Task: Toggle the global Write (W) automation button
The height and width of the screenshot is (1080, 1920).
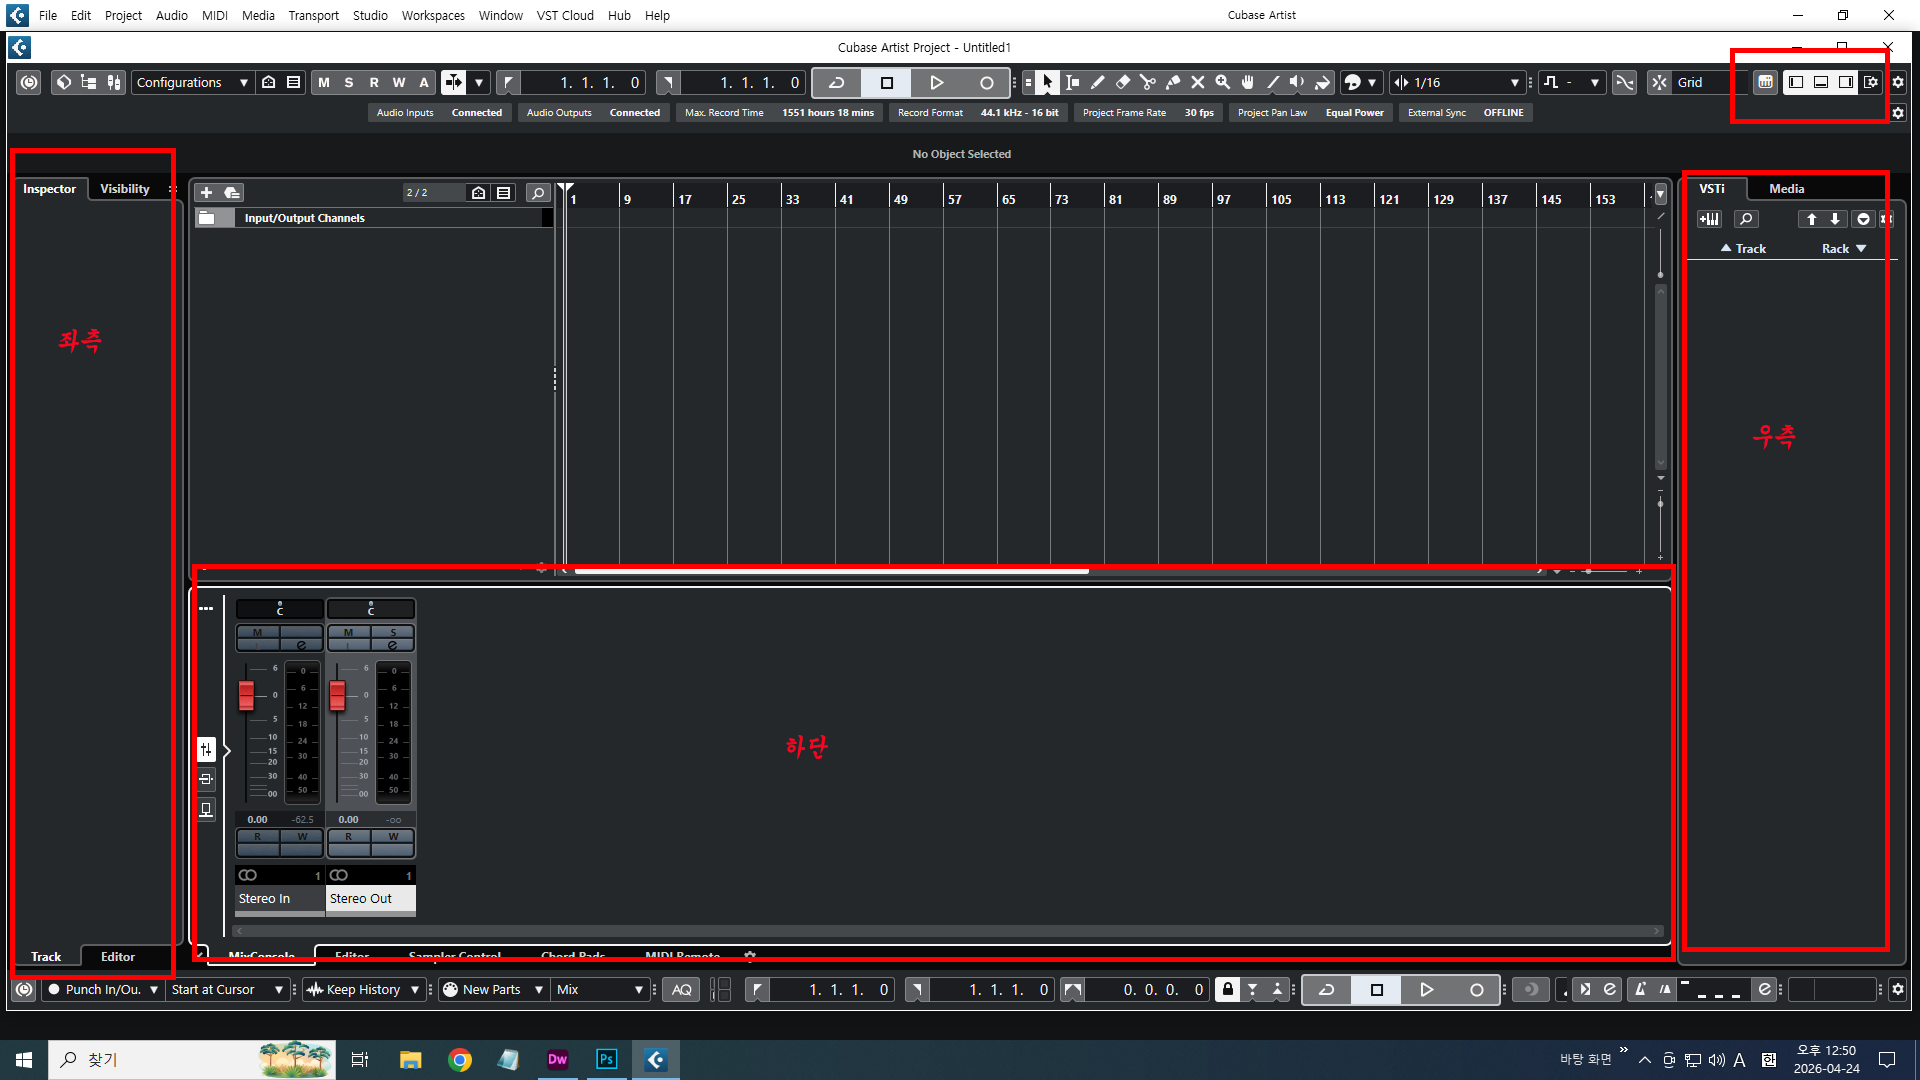Action: tap(399, 83)
